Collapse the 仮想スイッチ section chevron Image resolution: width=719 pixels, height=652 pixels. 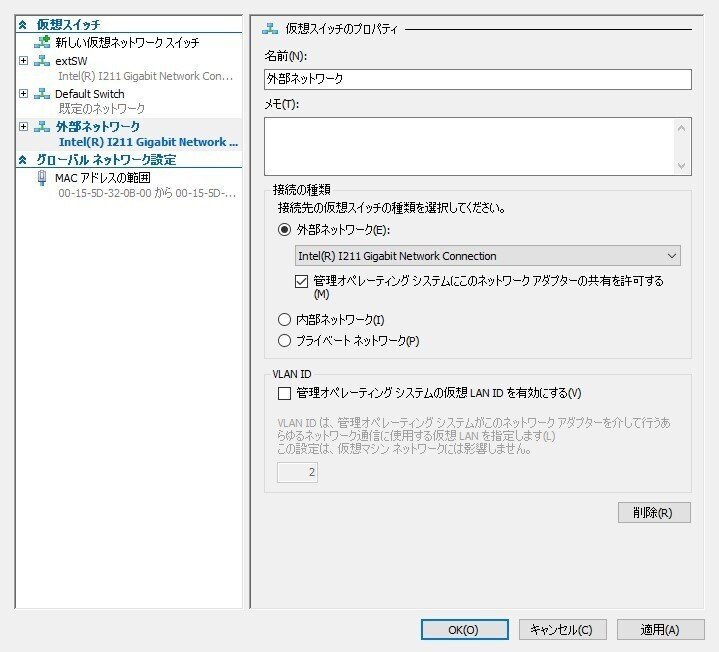click(22, 24)
